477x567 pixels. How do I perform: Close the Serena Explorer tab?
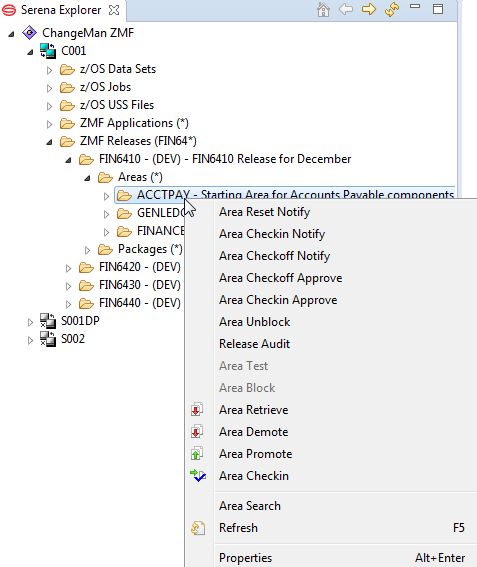pos(114,10)
